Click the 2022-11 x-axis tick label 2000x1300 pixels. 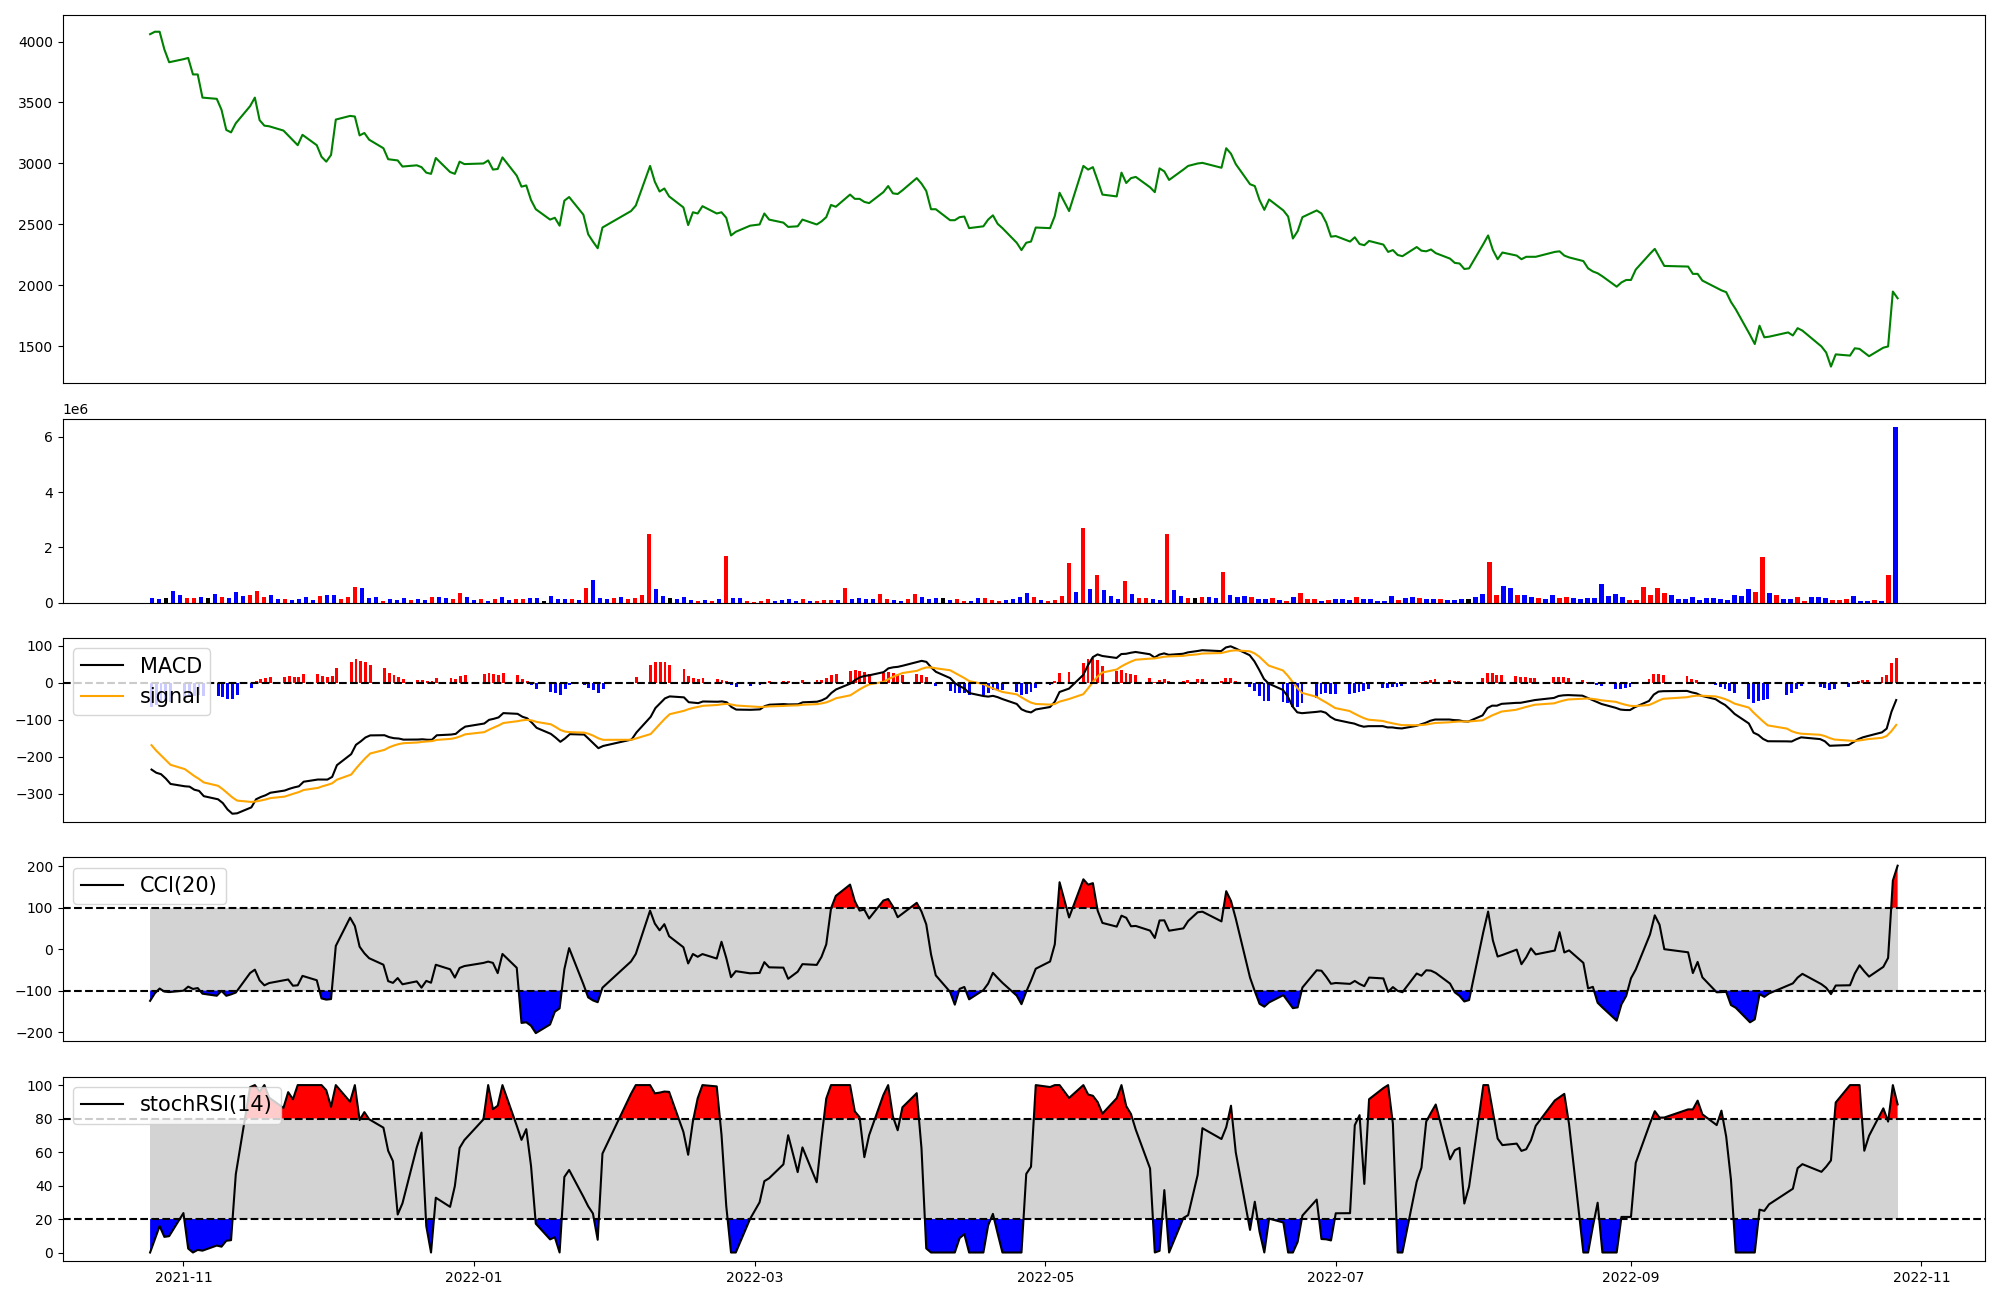click(1921, 1277)
